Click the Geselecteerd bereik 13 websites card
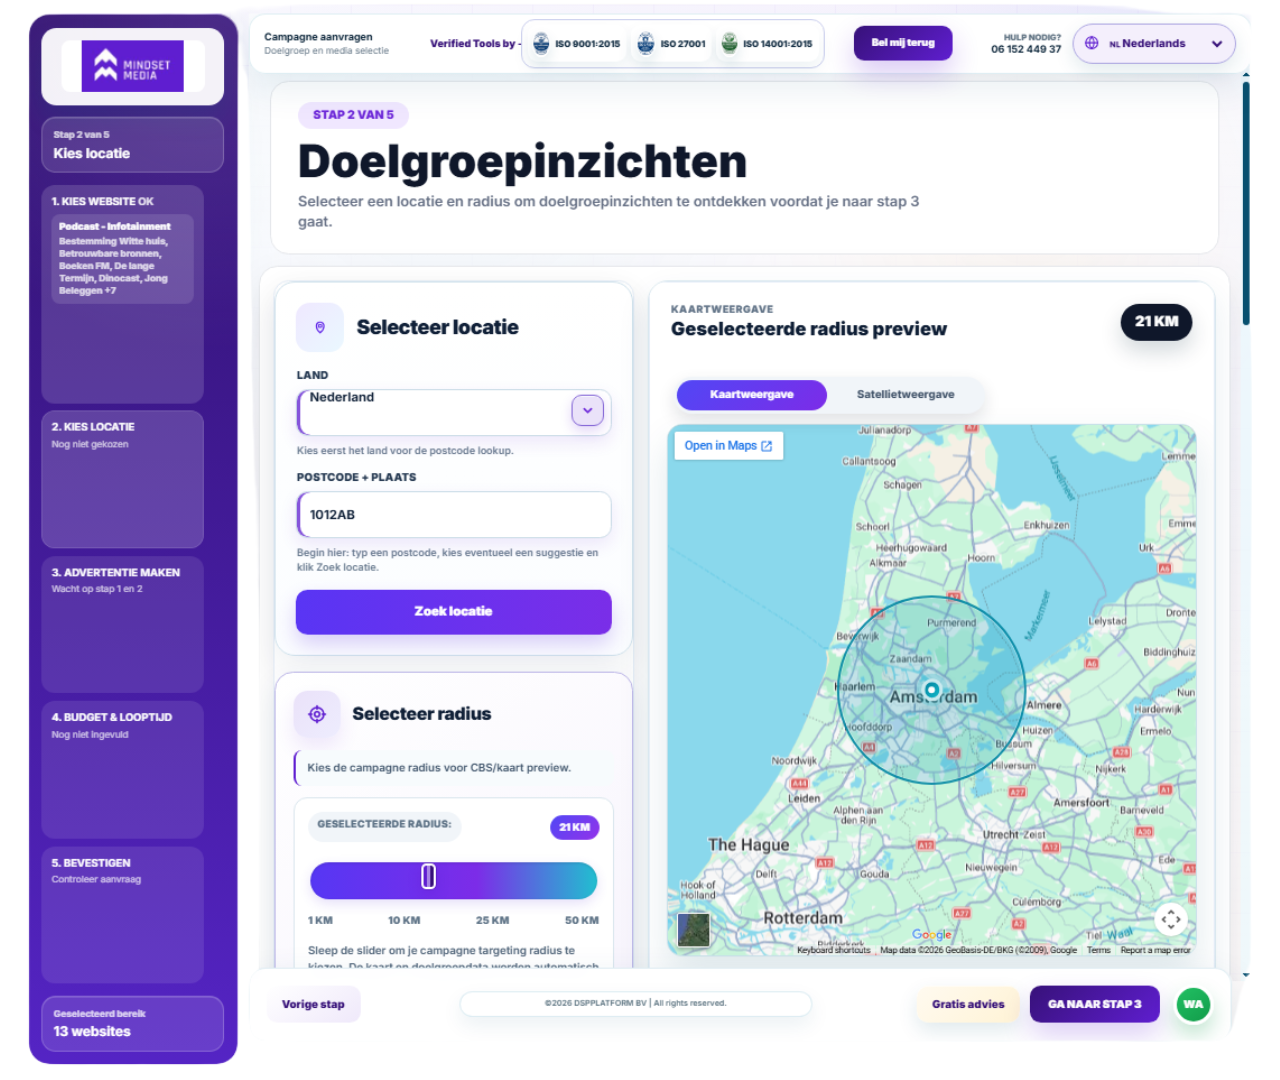The height and width of the screenshot is (1080, 1280). pyautogui.click(x=132, y=1024)
